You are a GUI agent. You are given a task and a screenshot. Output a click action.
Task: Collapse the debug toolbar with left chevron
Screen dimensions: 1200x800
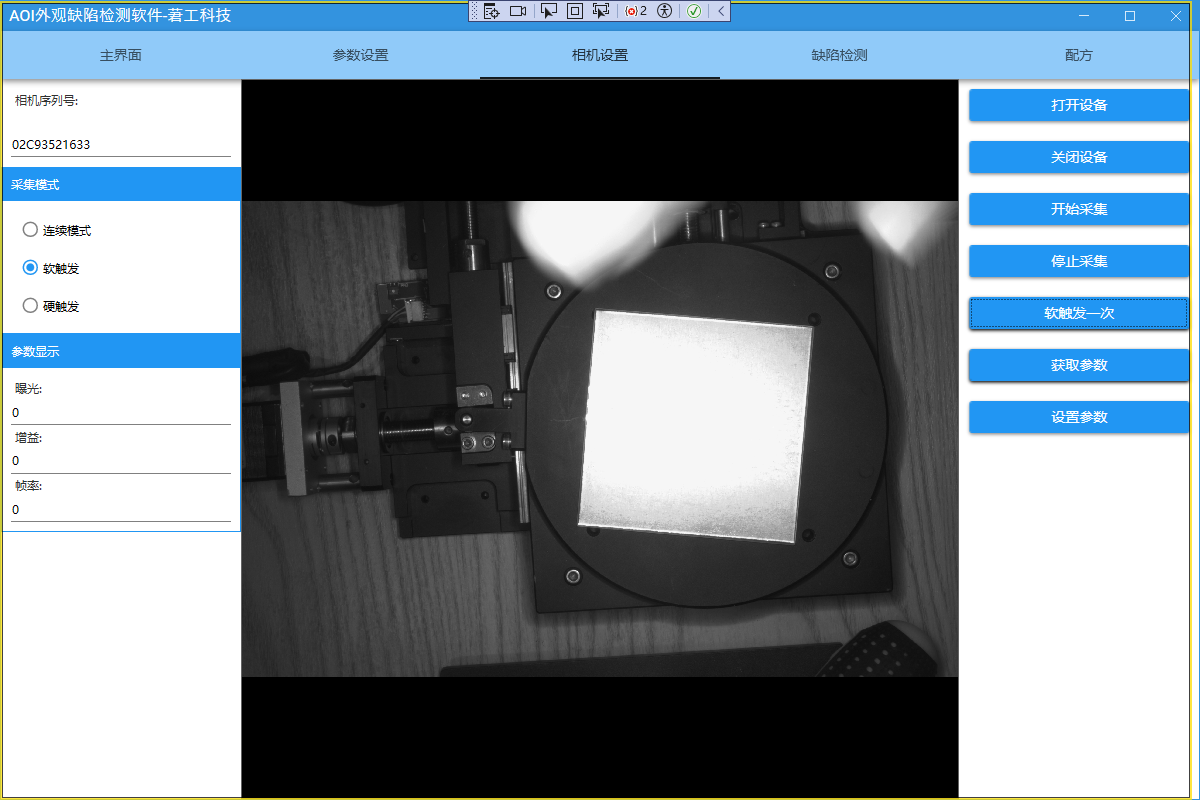(x=721, y=11)
